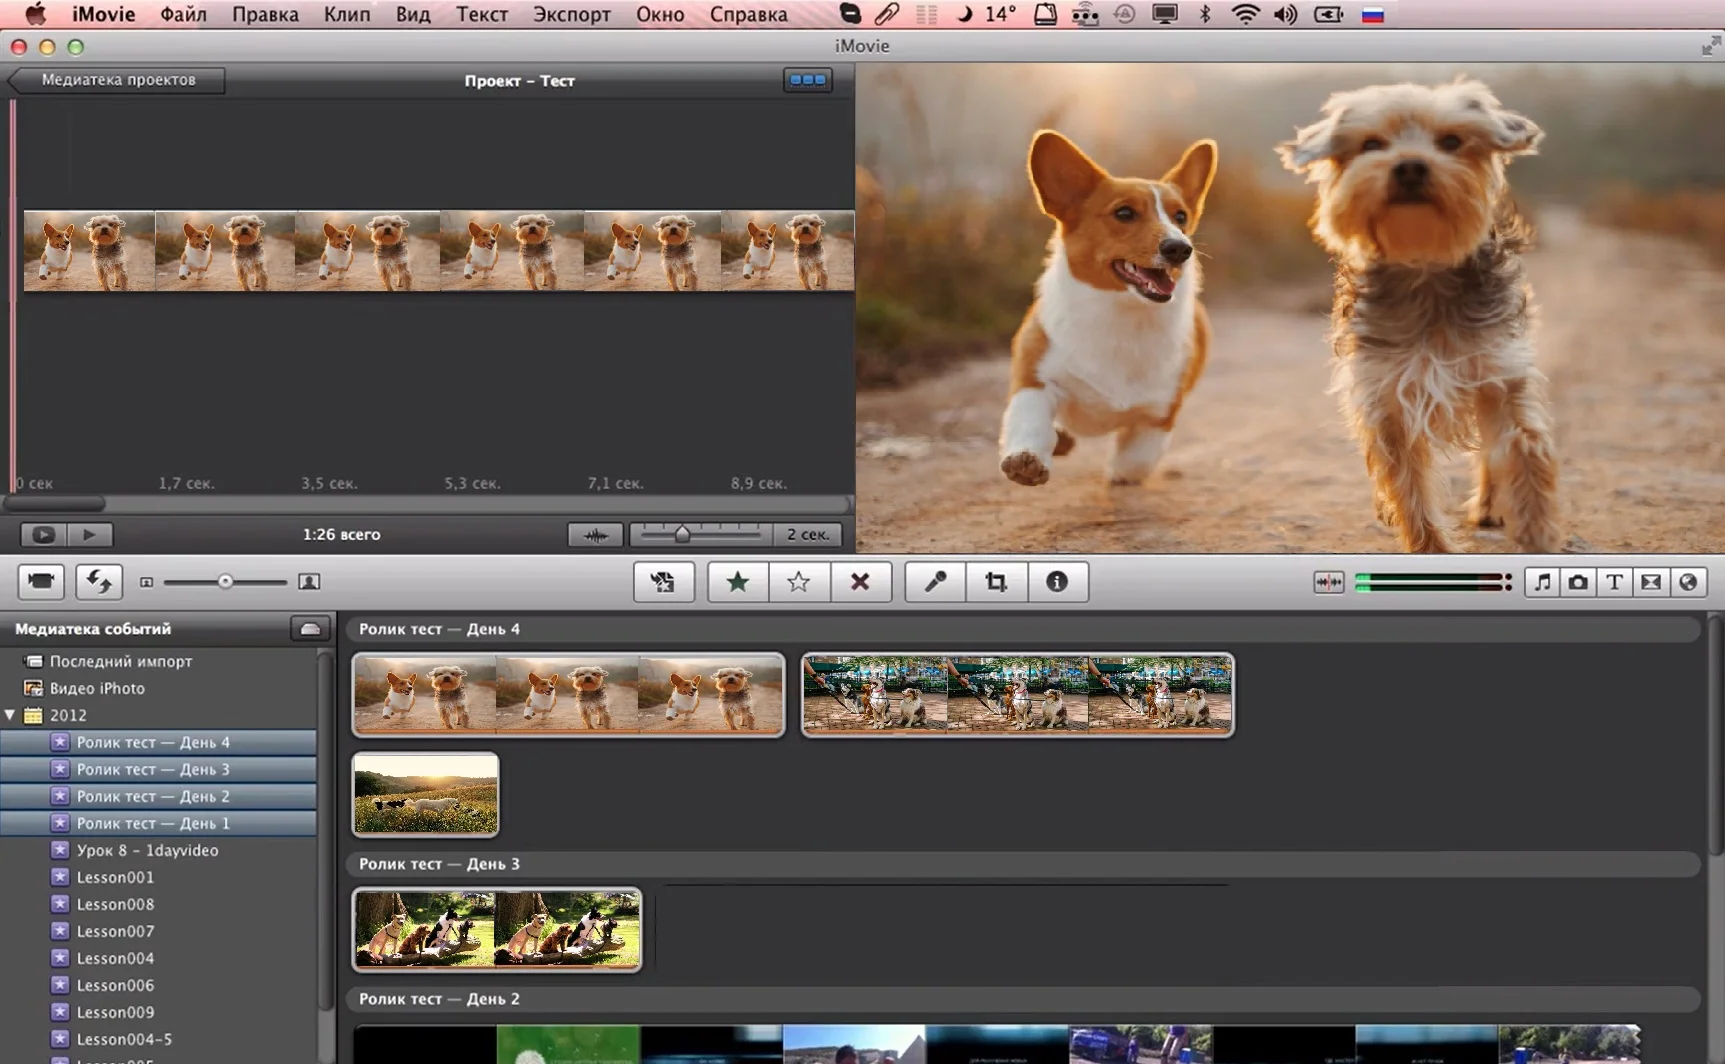This screenshot has width=1725, height=1064.
Task: Adjust the project thumbnail duration slider
Action: coord(682,535)
